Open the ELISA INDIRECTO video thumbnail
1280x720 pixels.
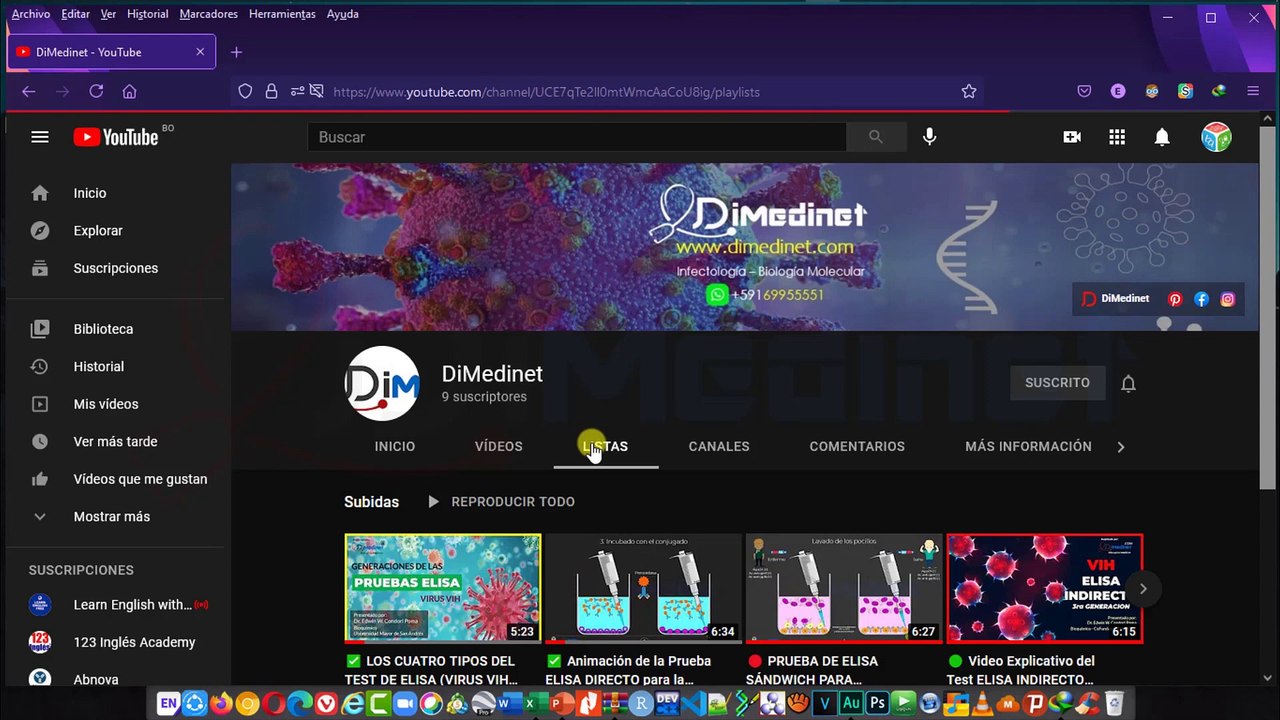coord(1045,588)
